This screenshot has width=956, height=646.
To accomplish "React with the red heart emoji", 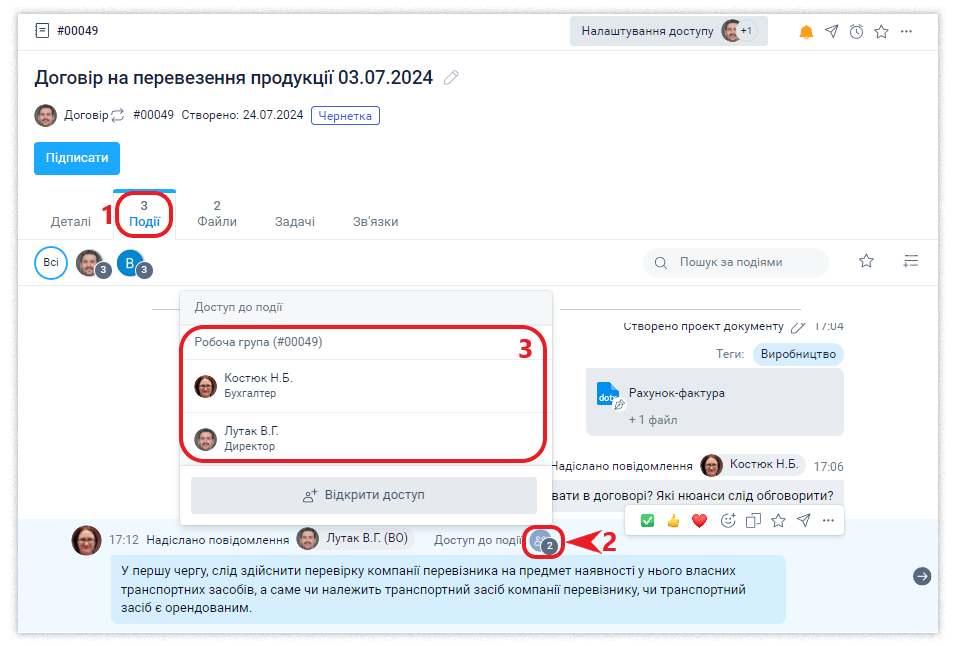I will point(700,520).
